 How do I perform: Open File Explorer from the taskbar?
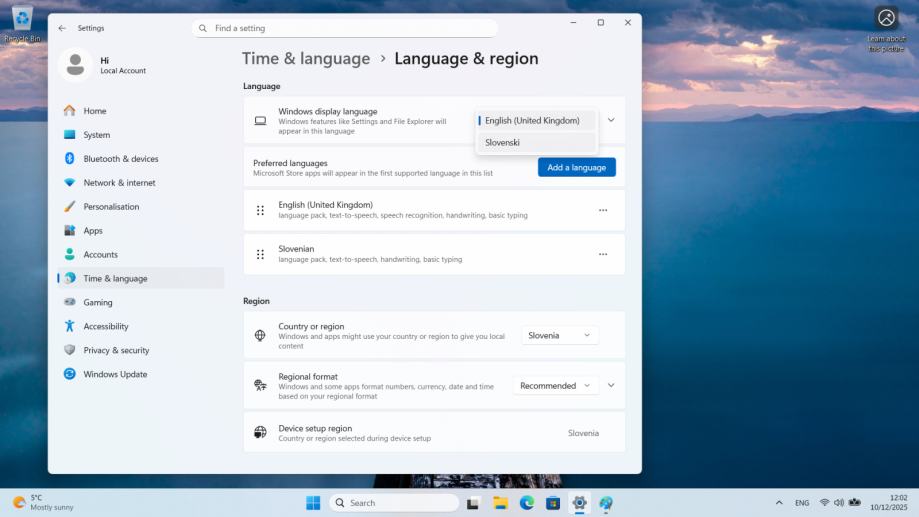(x=500, y=502)
